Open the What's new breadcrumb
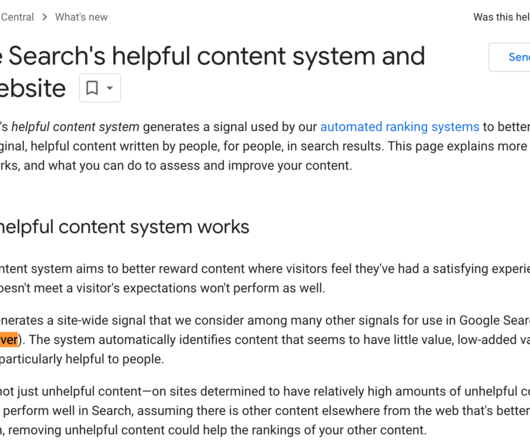The width and height of the screenshot is (530, 442). pos(81,17)
